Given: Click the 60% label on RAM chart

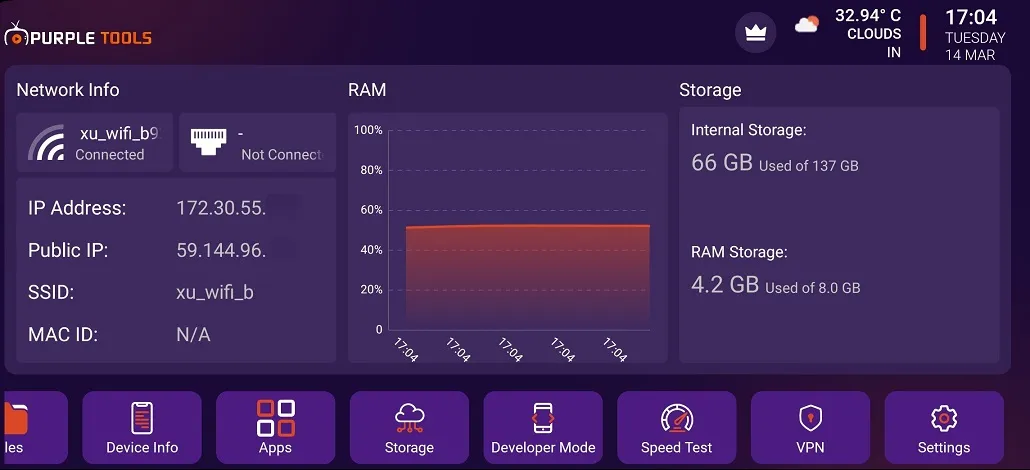Looking at the screenshot, I should pyautogui.click(x=370, y=210).
